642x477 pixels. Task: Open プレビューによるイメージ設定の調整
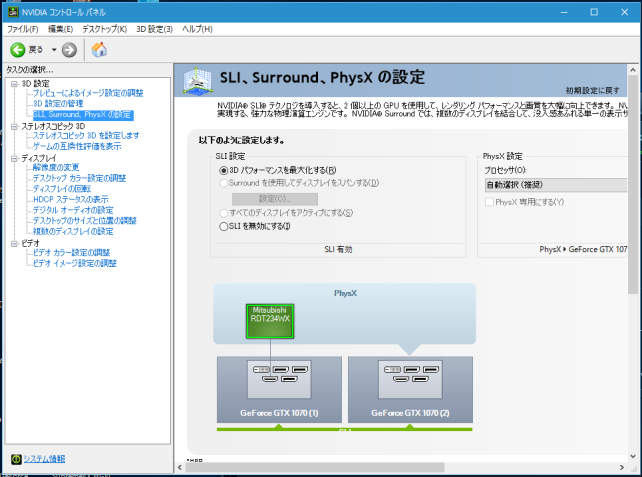coord(88,93)
